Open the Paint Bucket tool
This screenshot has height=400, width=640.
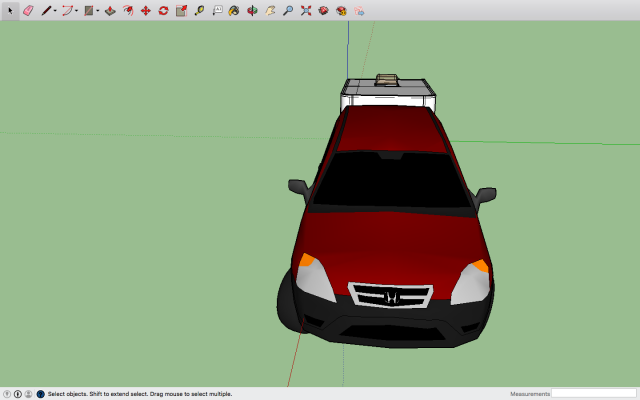[x=234, y=11]
